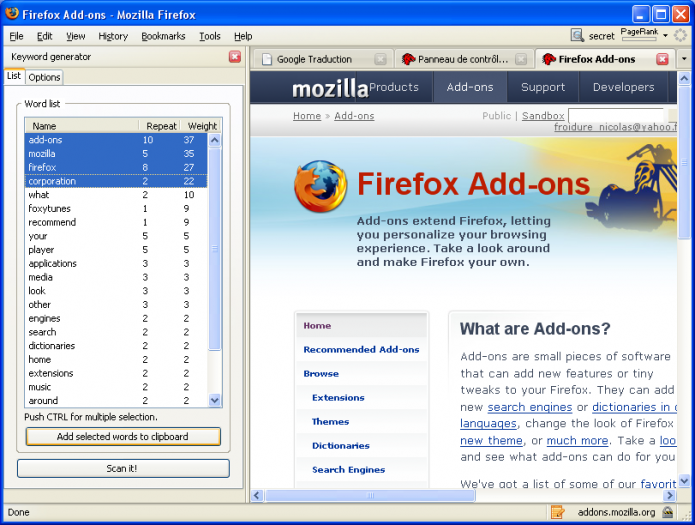Click the search engine icon beside 'secret'

pyautogui.click(x=578, y=35)
